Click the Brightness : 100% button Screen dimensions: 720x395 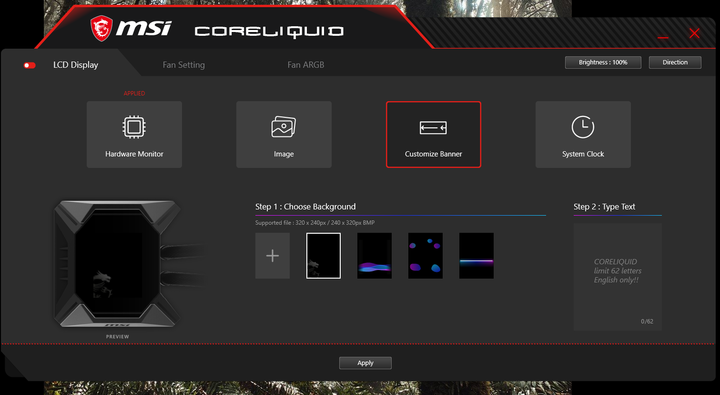click(x=603, y=62)
